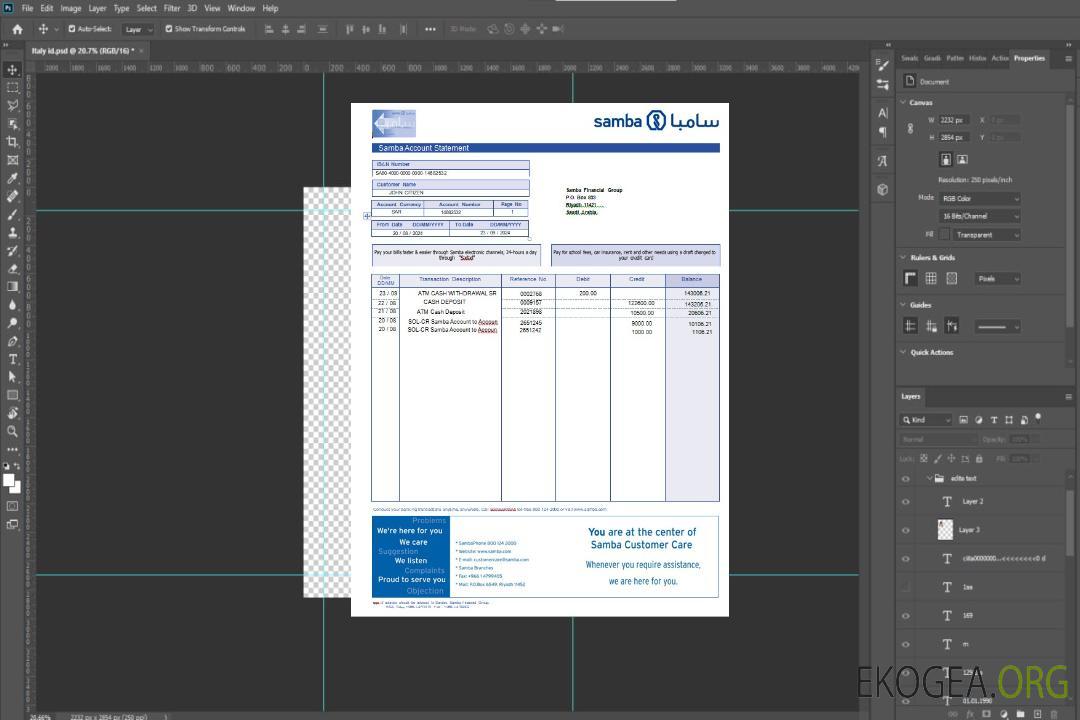
Task: Select the Brush tool
Action: point(12,215)
